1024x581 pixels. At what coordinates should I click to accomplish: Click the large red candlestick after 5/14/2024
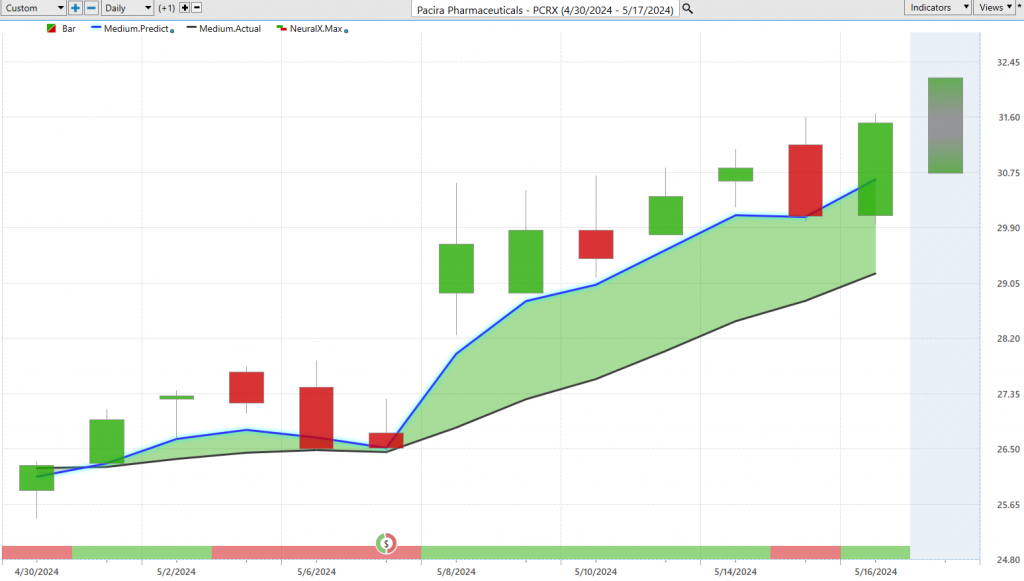point(805,180)
